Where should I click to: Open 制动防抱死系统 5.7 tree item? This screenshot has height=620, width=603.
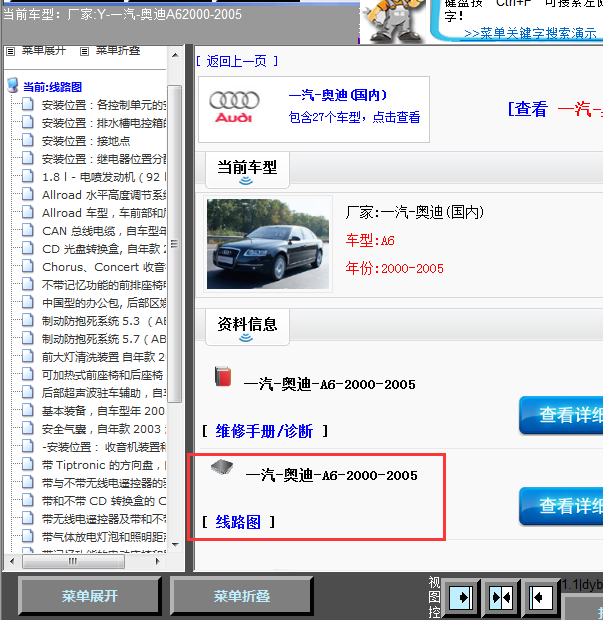tap(104, 339)
